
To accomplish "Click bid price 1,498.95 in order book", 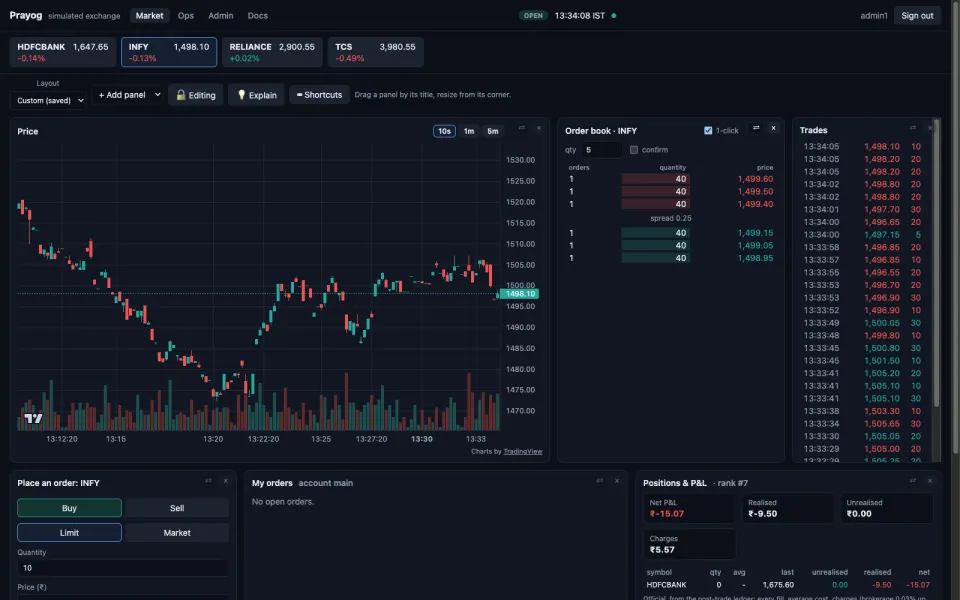I will tap(755, 258).
